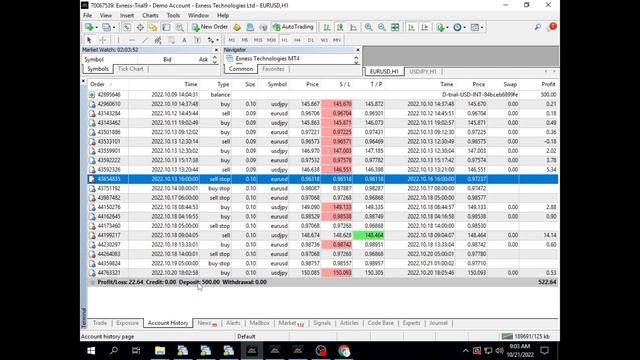
Task: Sort by the Order column header
Action: click(x=97, y=84)
